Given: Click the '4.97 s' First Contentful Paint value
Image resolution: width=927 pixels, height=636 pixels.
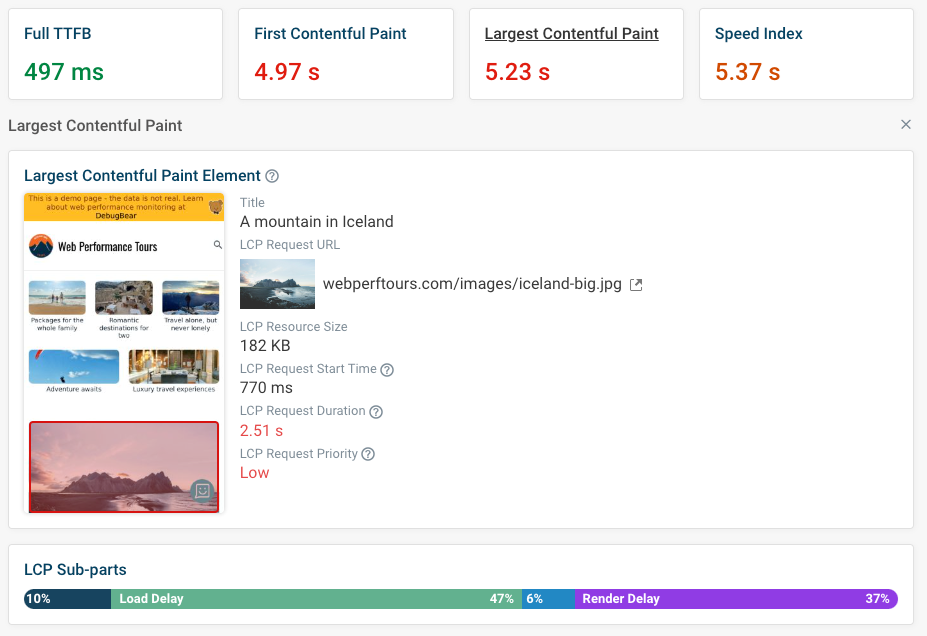Looking at the screenshot, I should pyautogui.click(x=287, y=72).
